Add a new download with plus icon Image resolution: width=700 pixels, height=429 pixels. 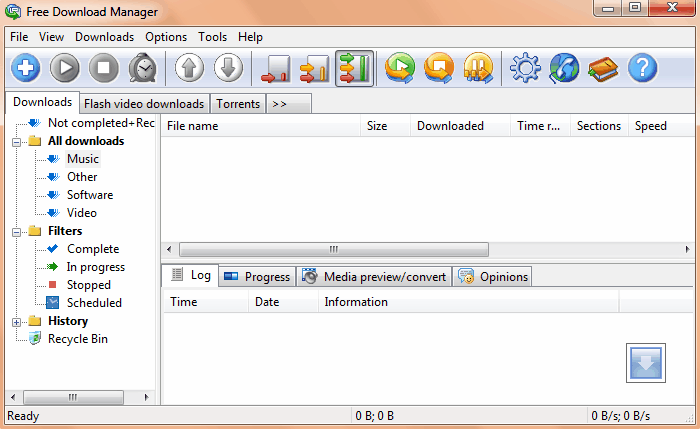(x=25, y=68)
